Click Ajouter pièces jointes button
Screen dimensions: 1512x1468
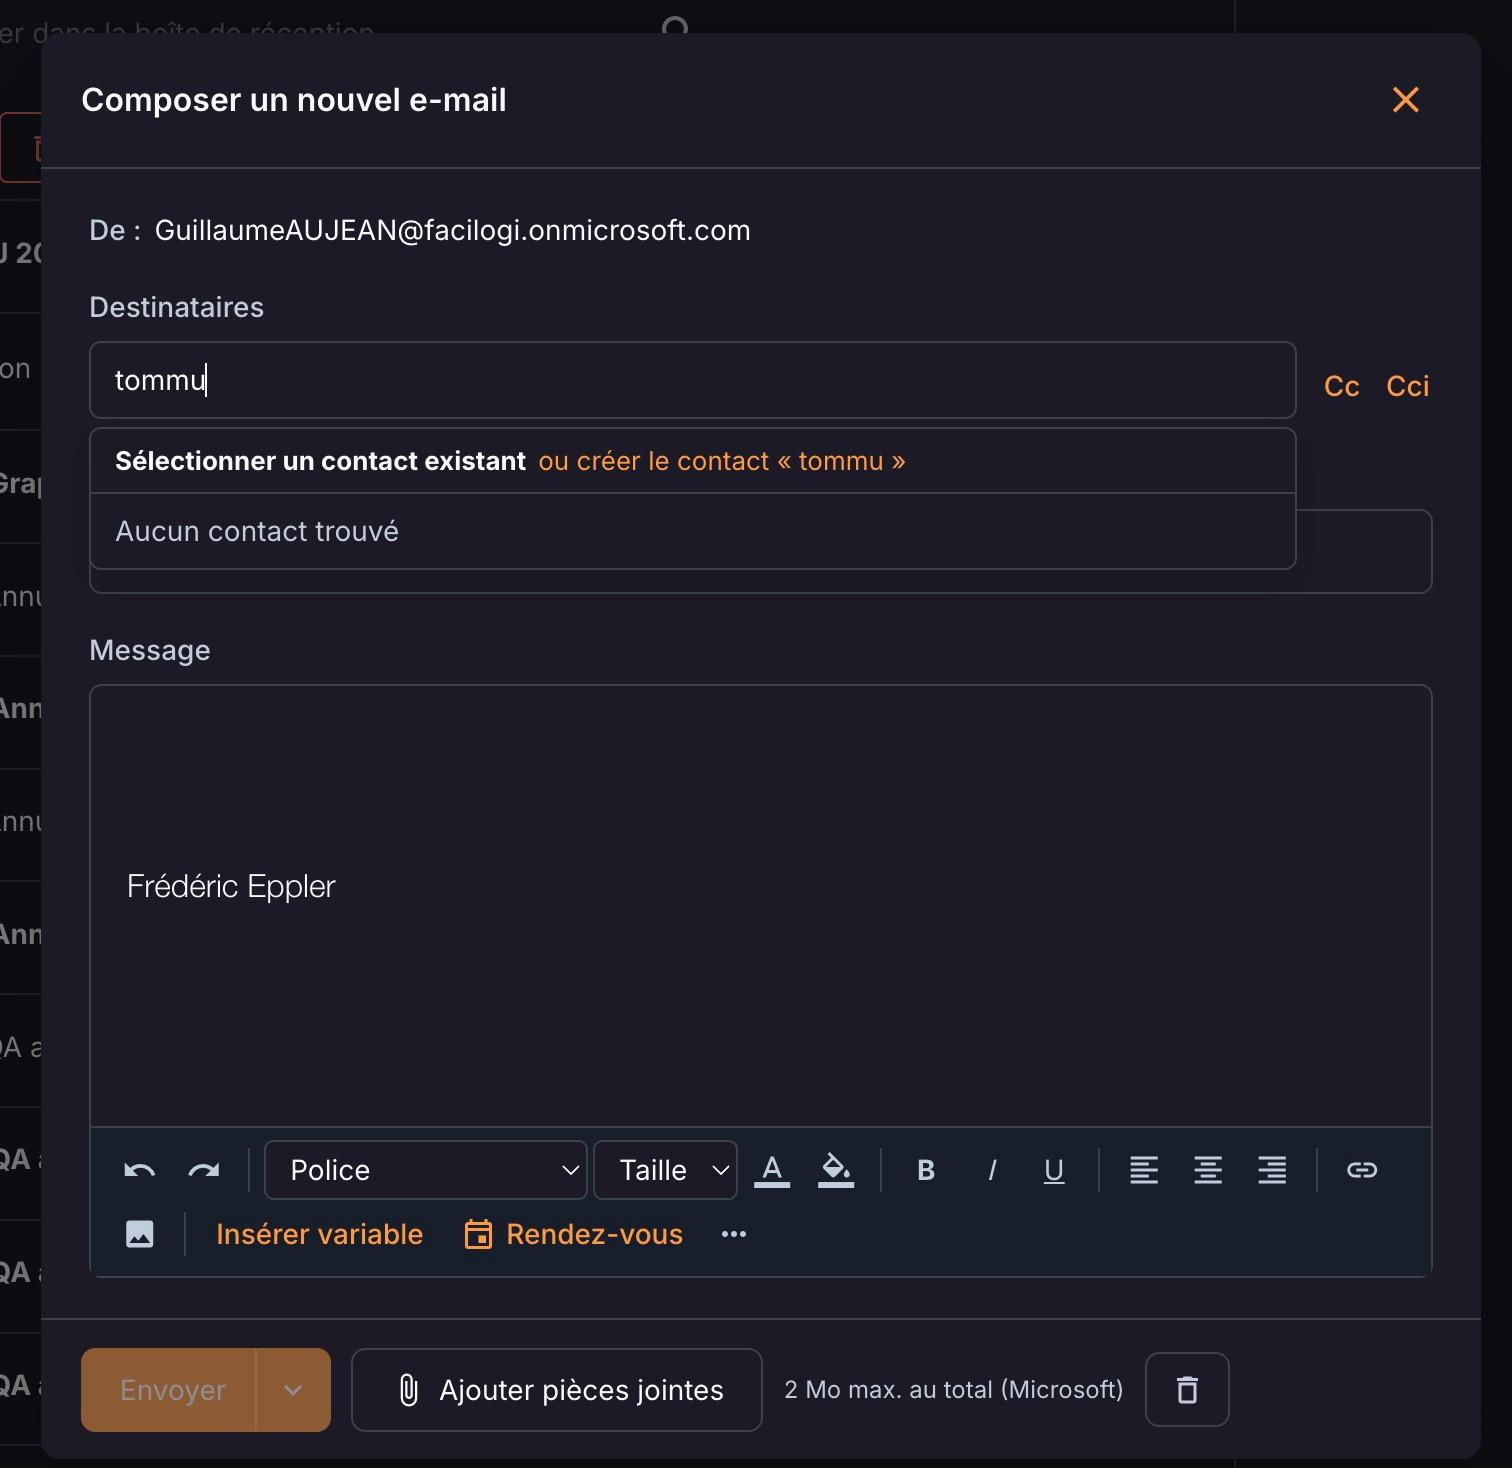click(x=557, y=1390)
